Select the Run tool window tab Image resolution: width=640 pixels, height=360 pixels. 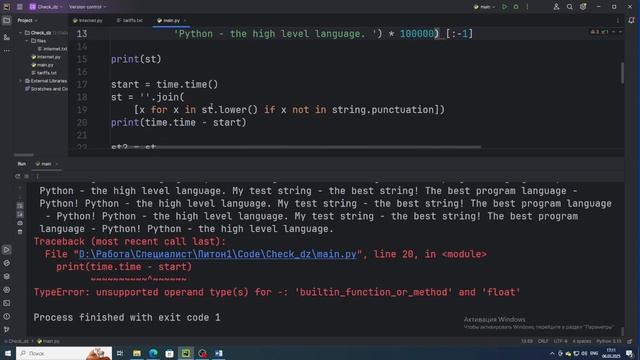(22, 164)
